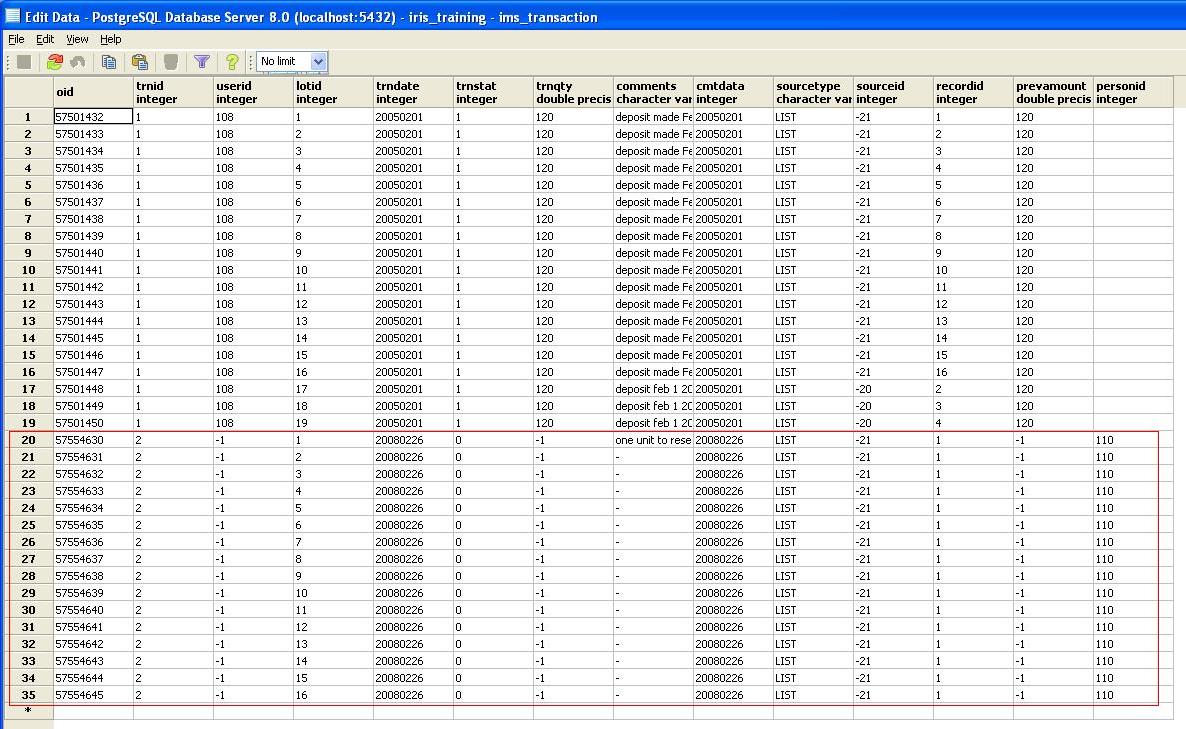
Task: Click recordid cell 14 in row 14
Action: pyautogui.click(x=974, y=338)
